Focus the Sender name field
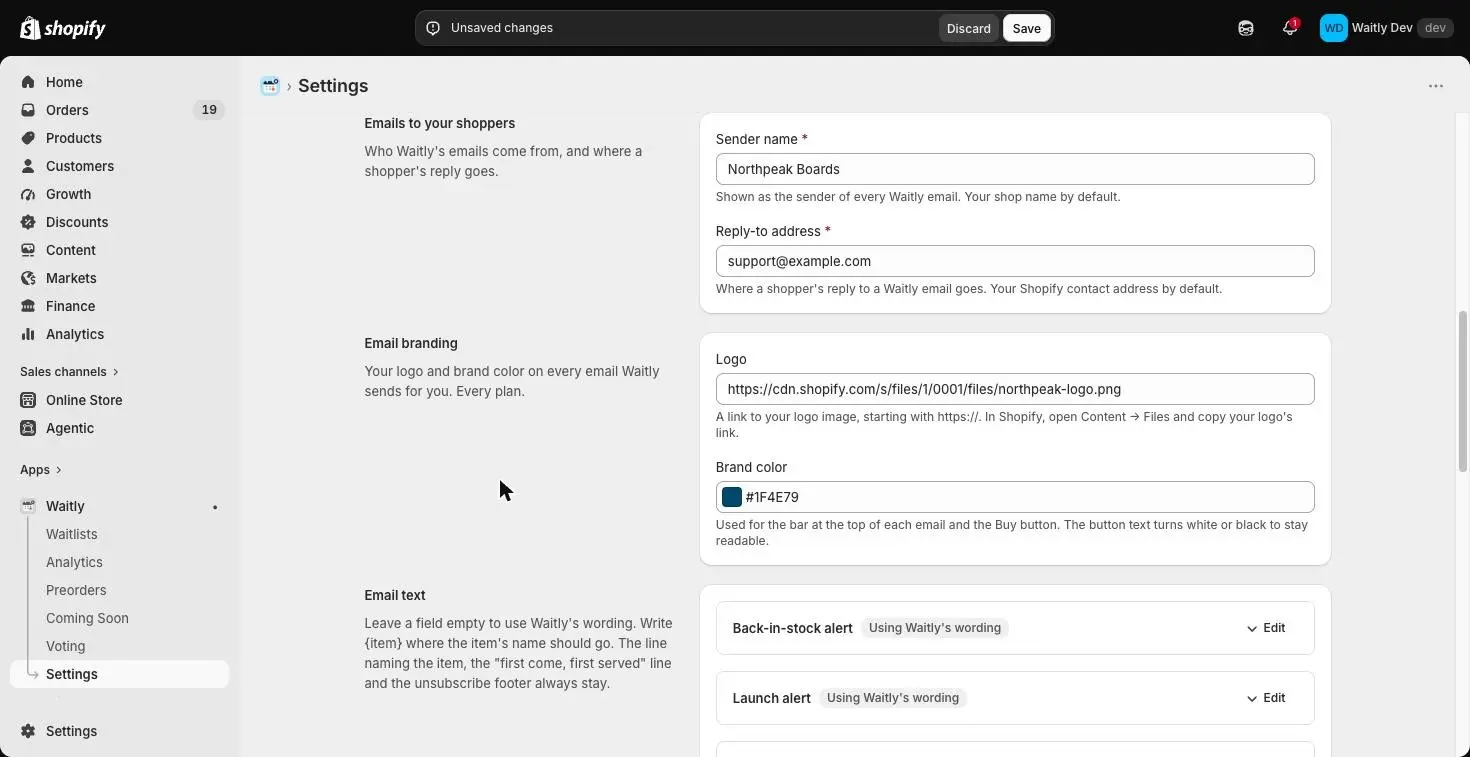The width and height of the screenshot is (1470, 757). [1015, 169]
